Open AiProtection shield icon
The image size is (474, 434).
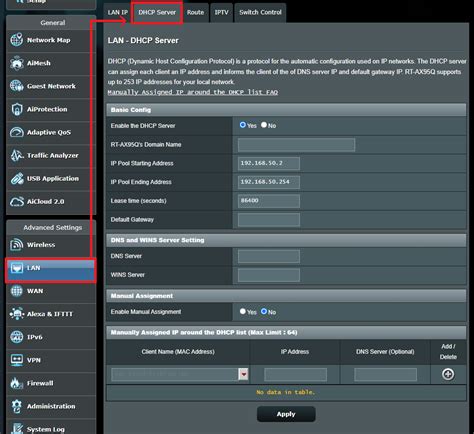[x=17, y=109]
